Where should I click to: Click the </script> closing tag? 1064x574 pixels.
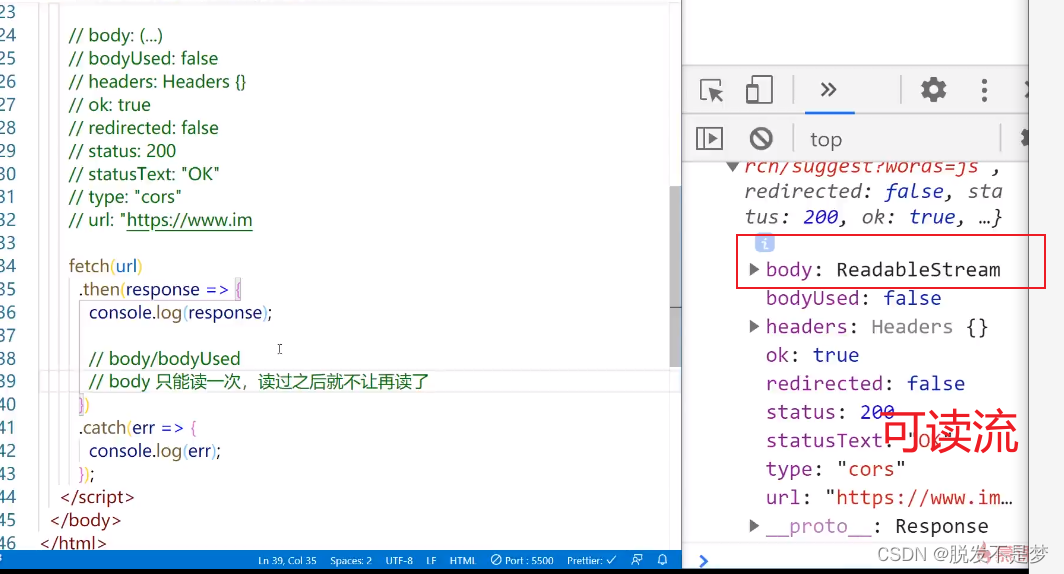coord(97,497)
